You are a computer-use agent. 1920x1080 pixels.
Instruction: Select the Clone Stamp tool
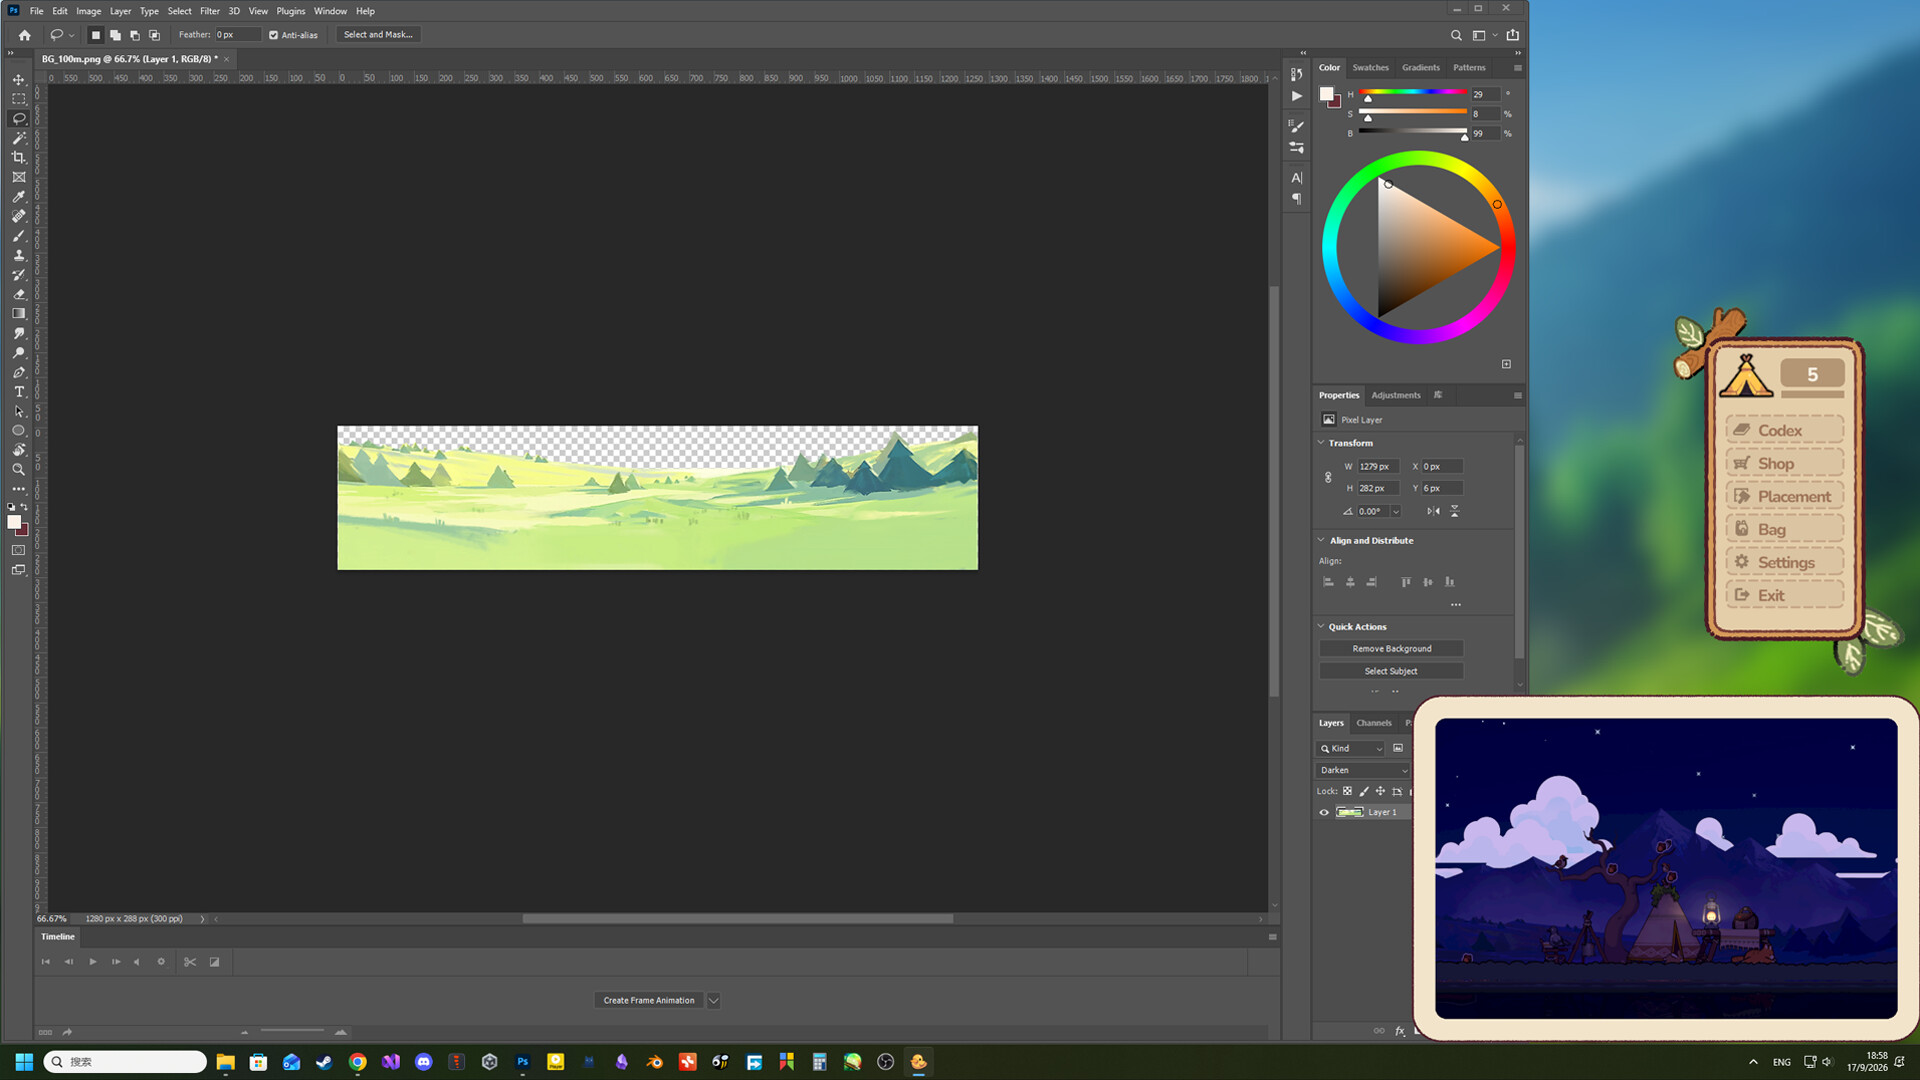pos(18,255)
